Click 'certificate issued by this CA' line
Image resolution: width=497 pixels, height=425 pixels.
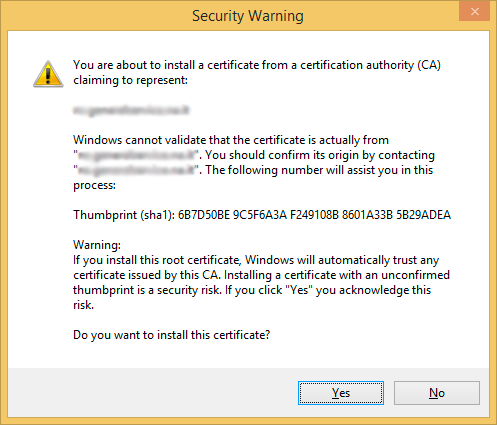(x=261, y=275)
